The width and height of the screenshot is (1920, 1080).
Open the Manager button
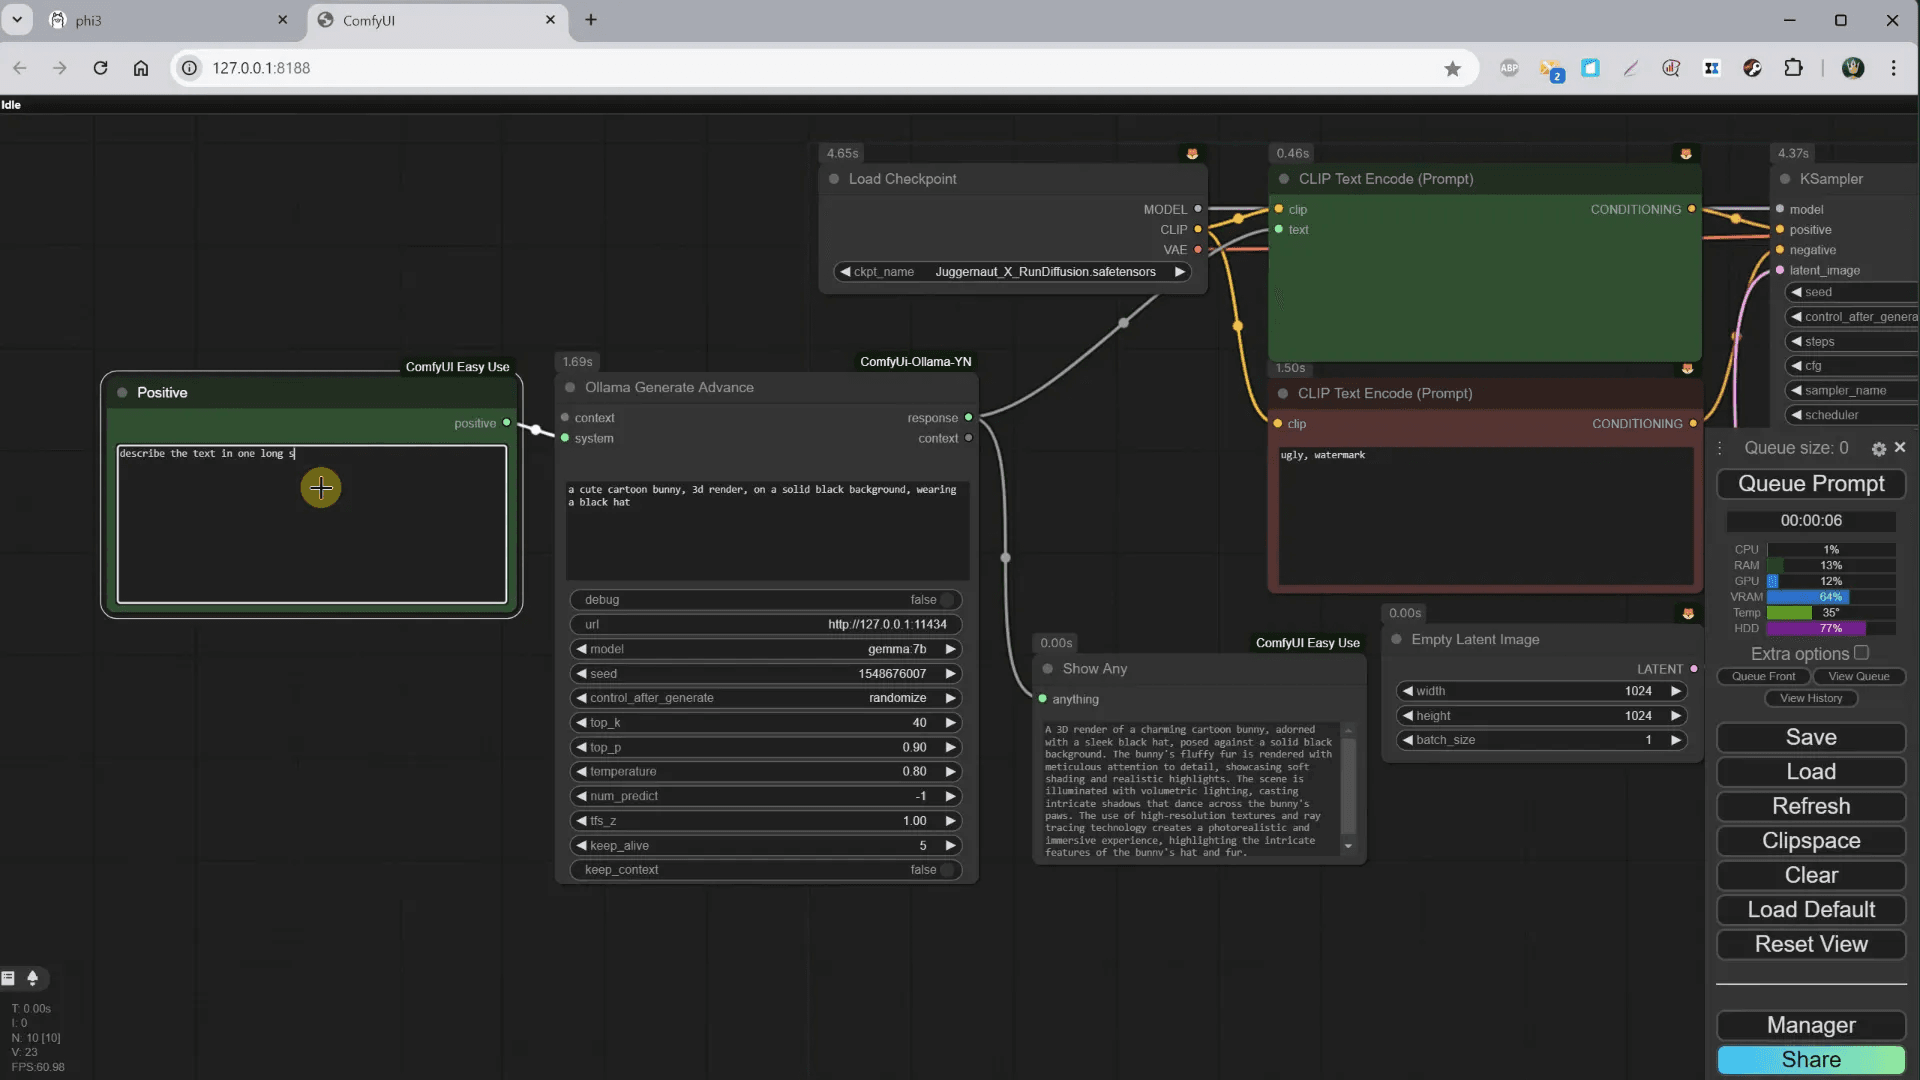1810,1025
